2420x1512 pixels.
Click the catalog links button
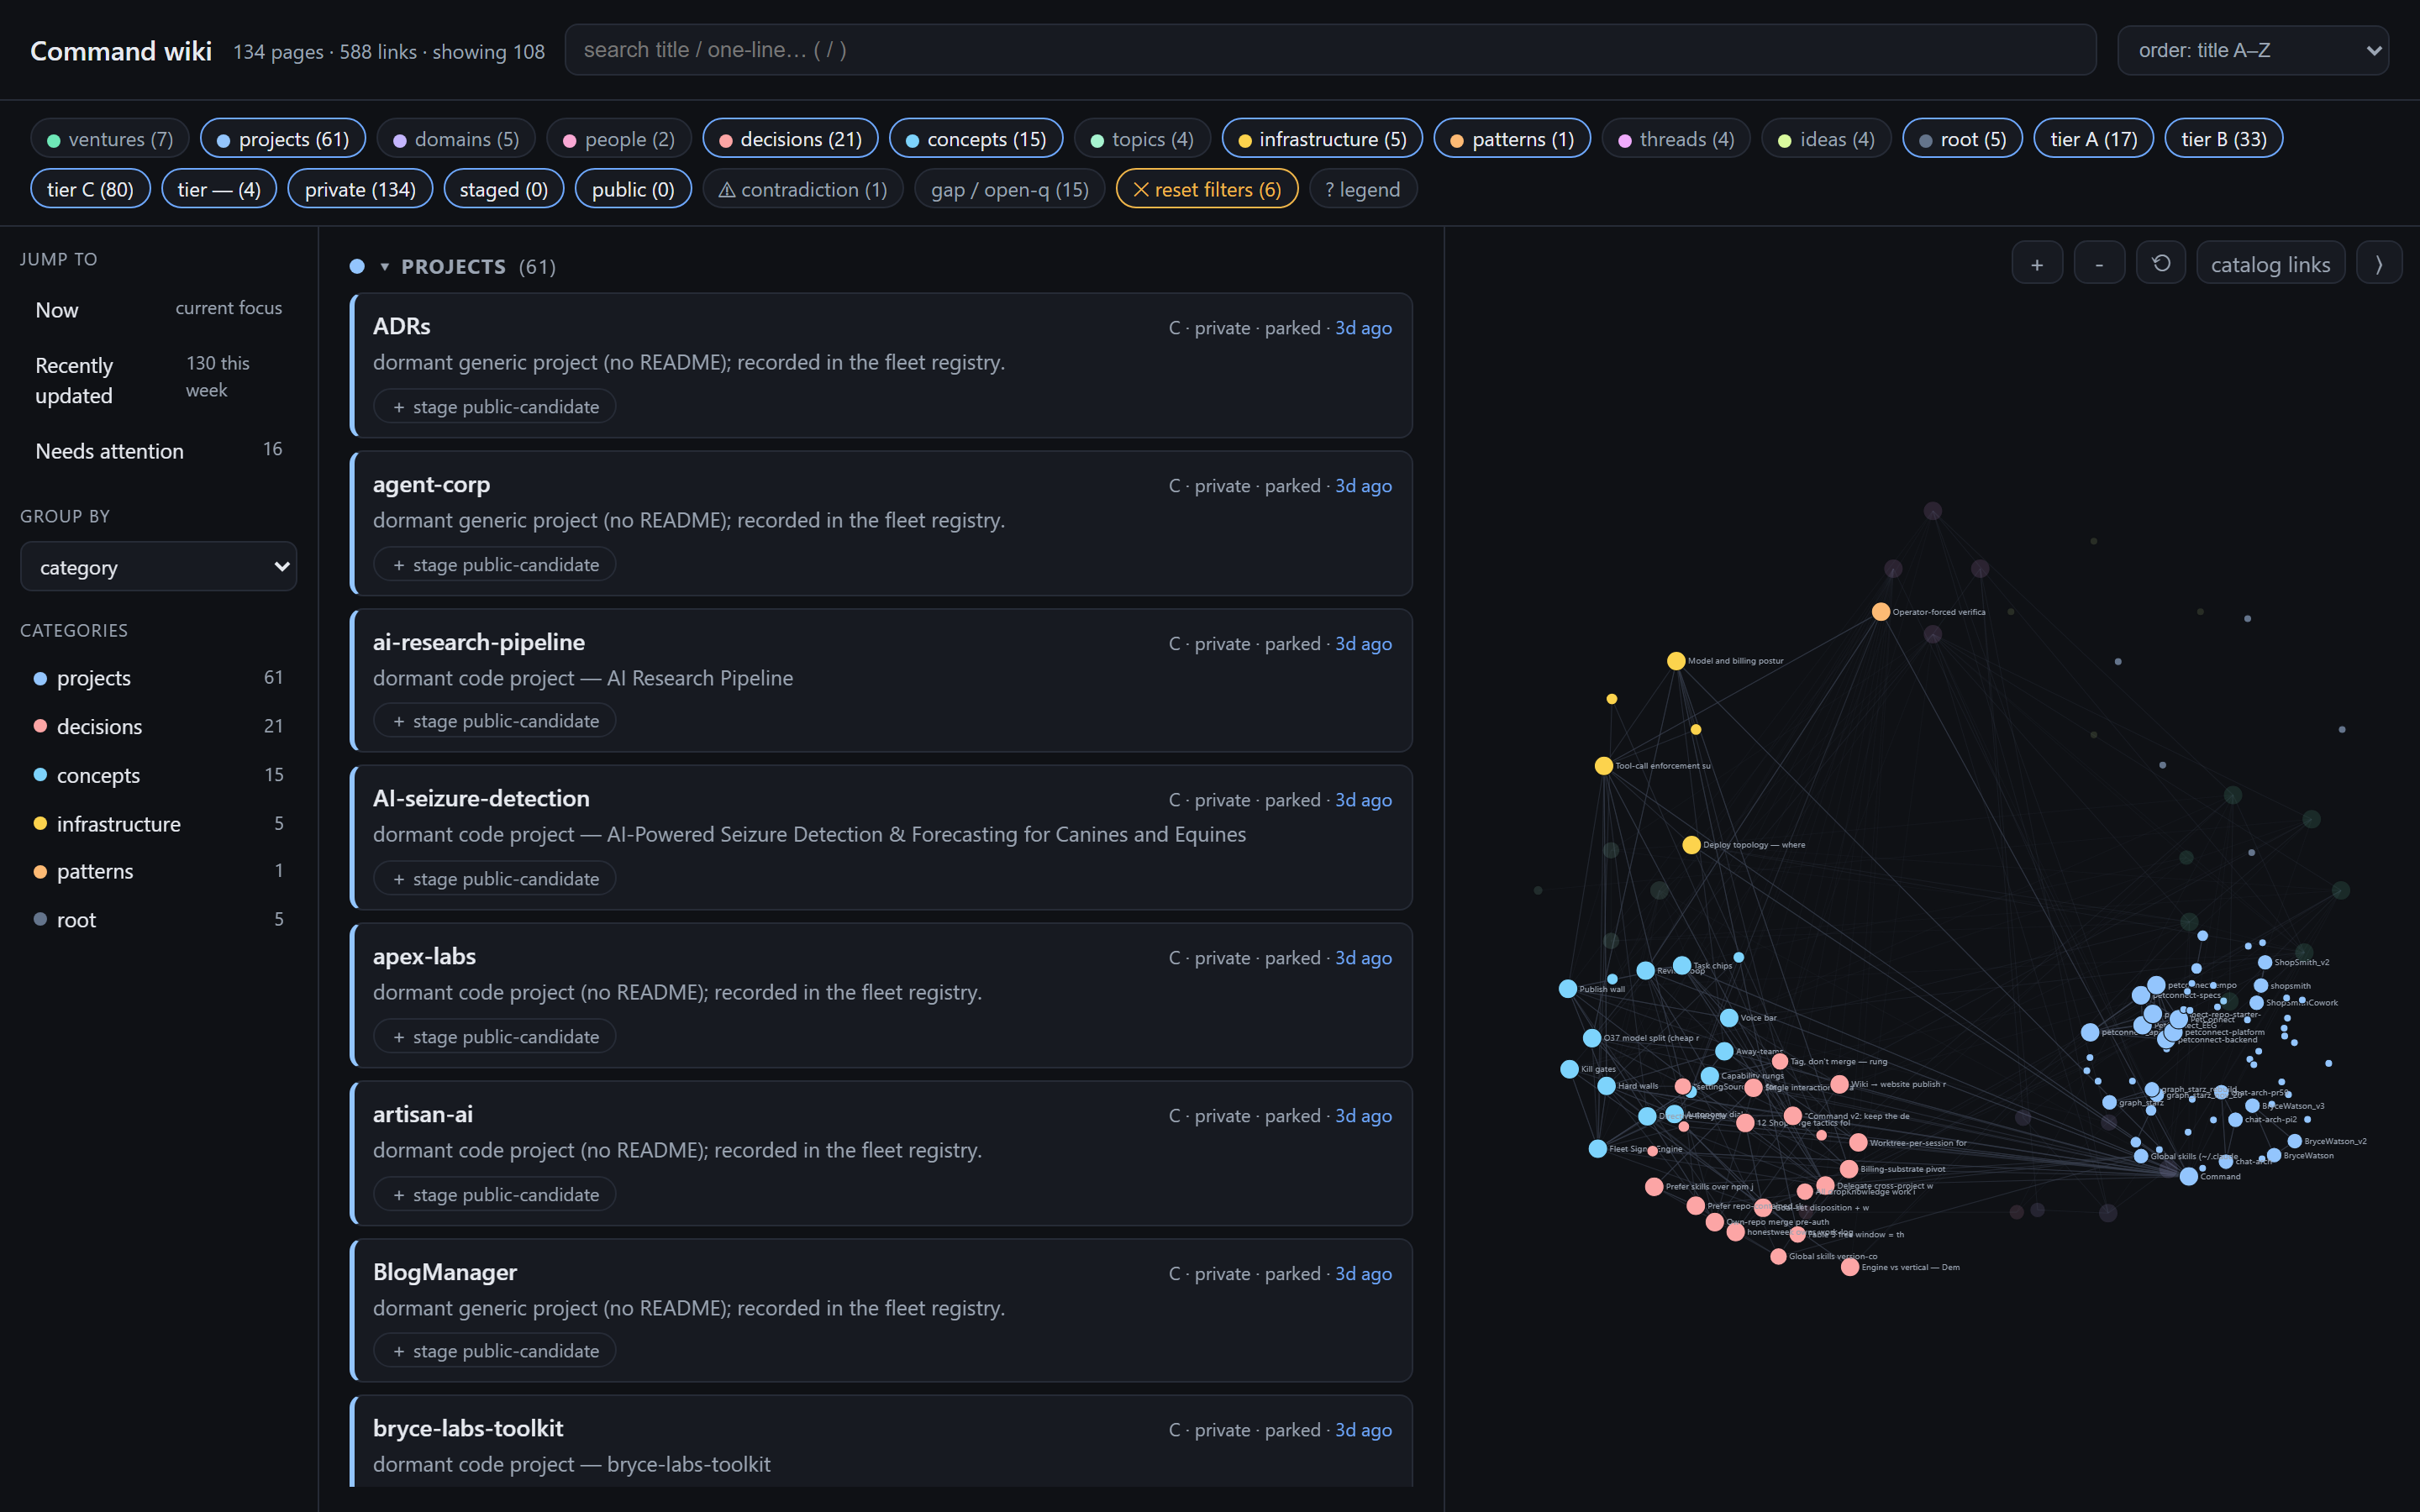[x=2270, y=264]
